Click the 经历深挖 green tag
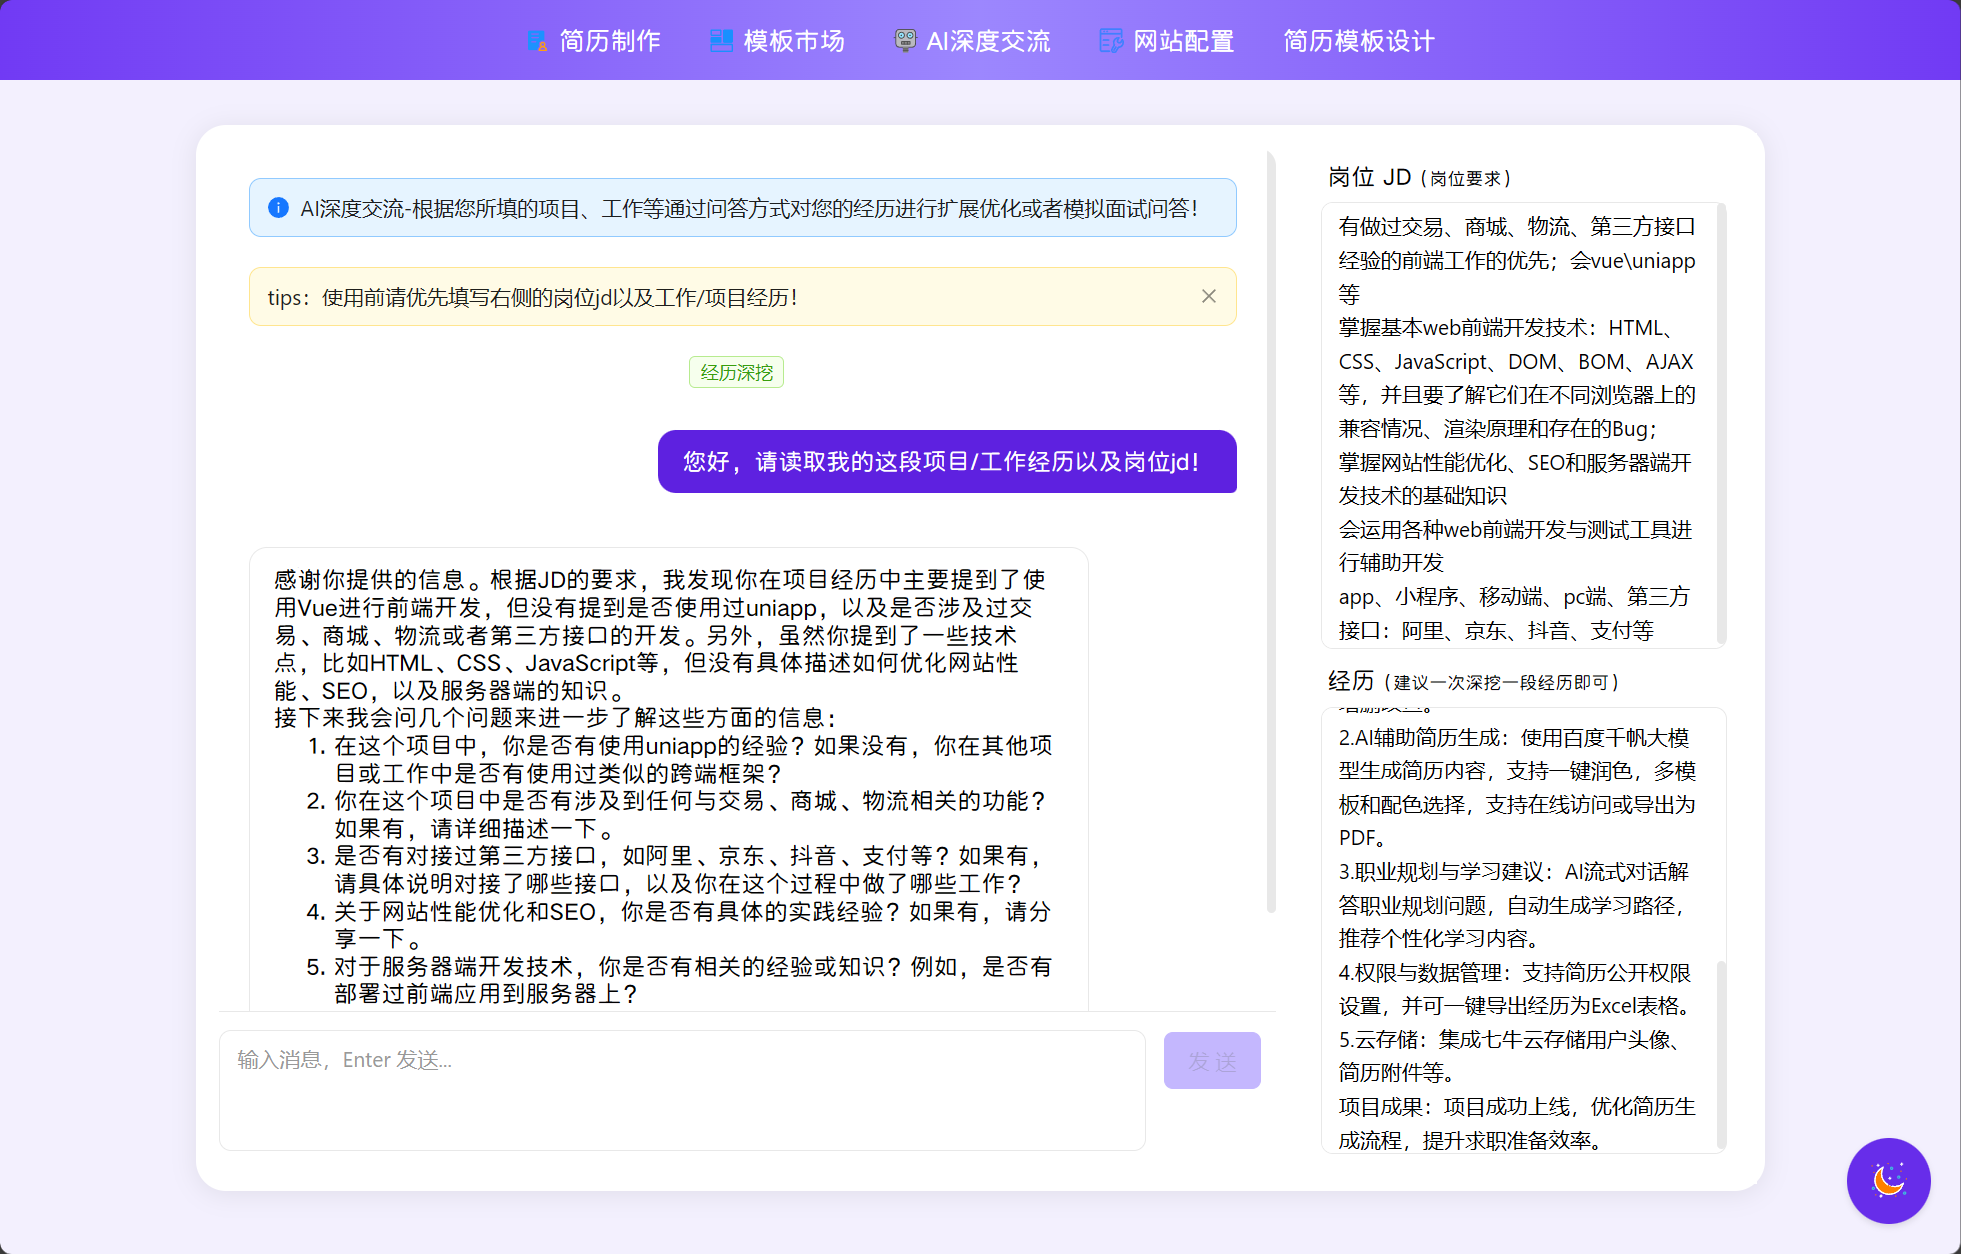This screenshot has width=1961, height=1254. point(736,372)
